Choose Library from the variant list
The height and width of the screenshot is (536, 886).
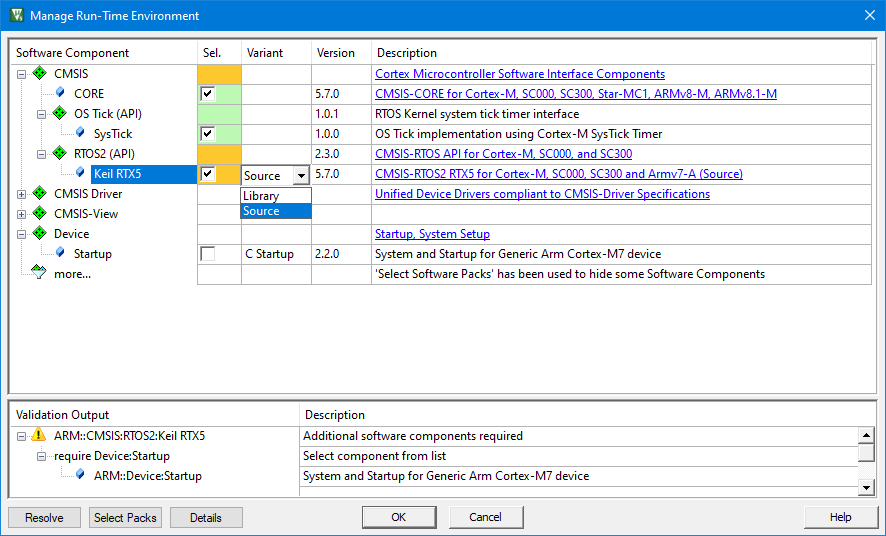[261, 196]
